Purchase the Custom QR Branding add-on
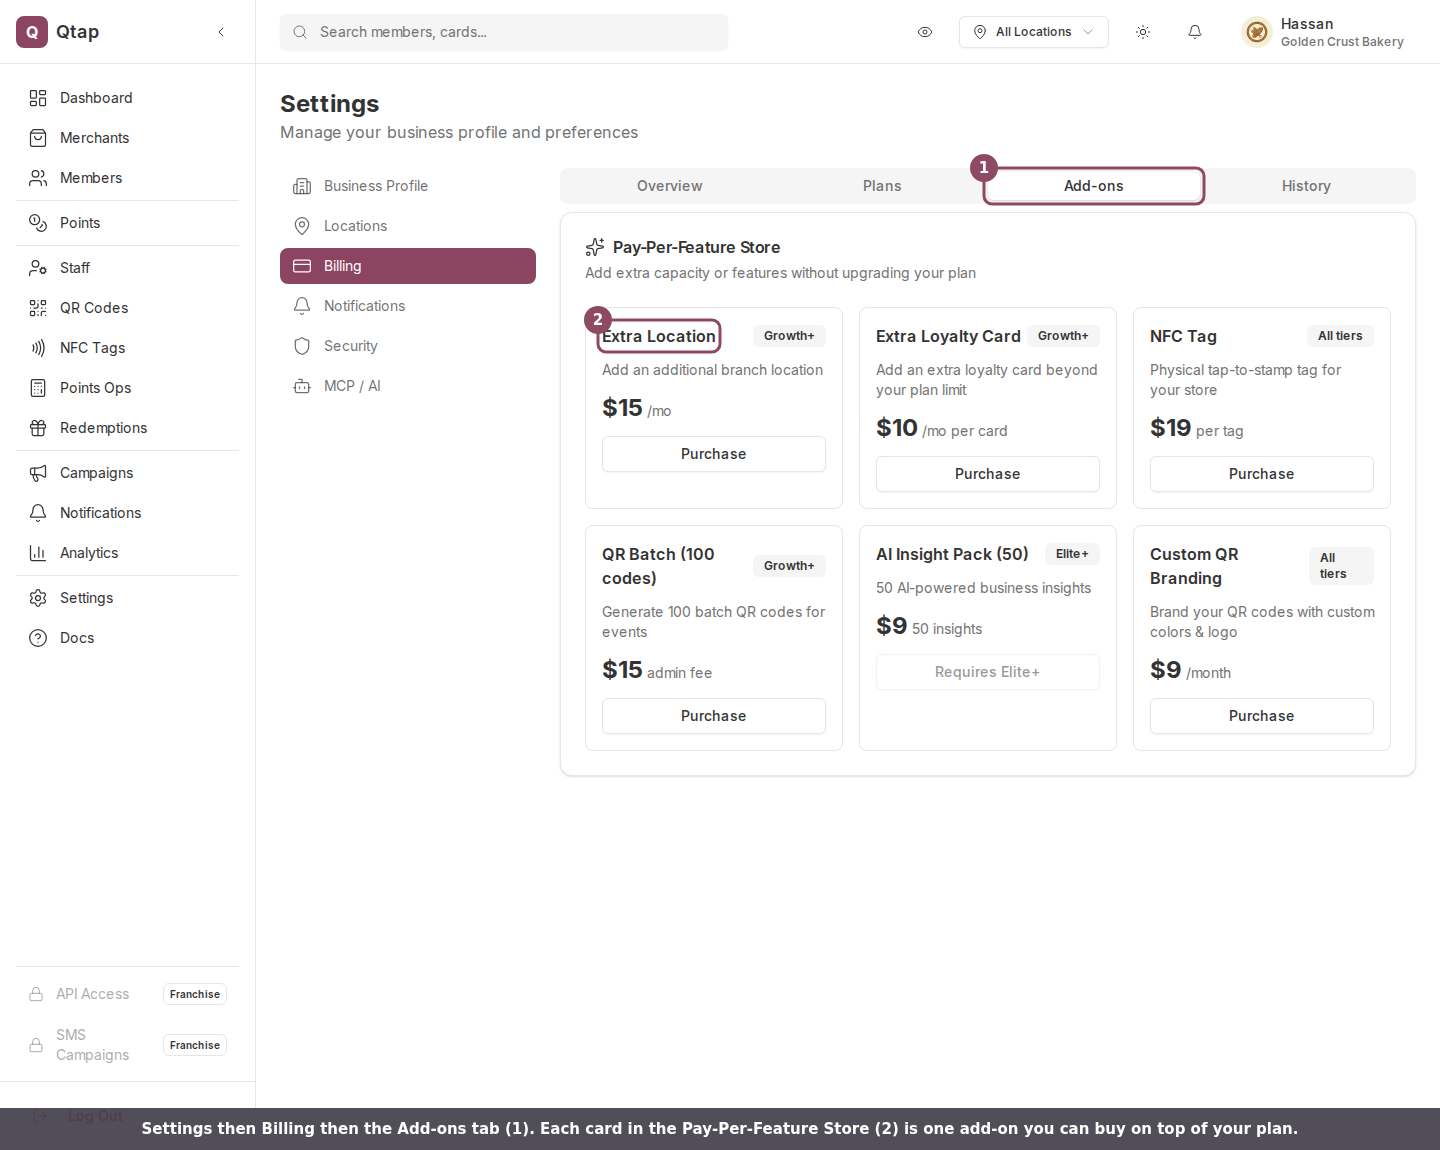This screenshot has height=1150, width=1440. tap(1262, 716)
